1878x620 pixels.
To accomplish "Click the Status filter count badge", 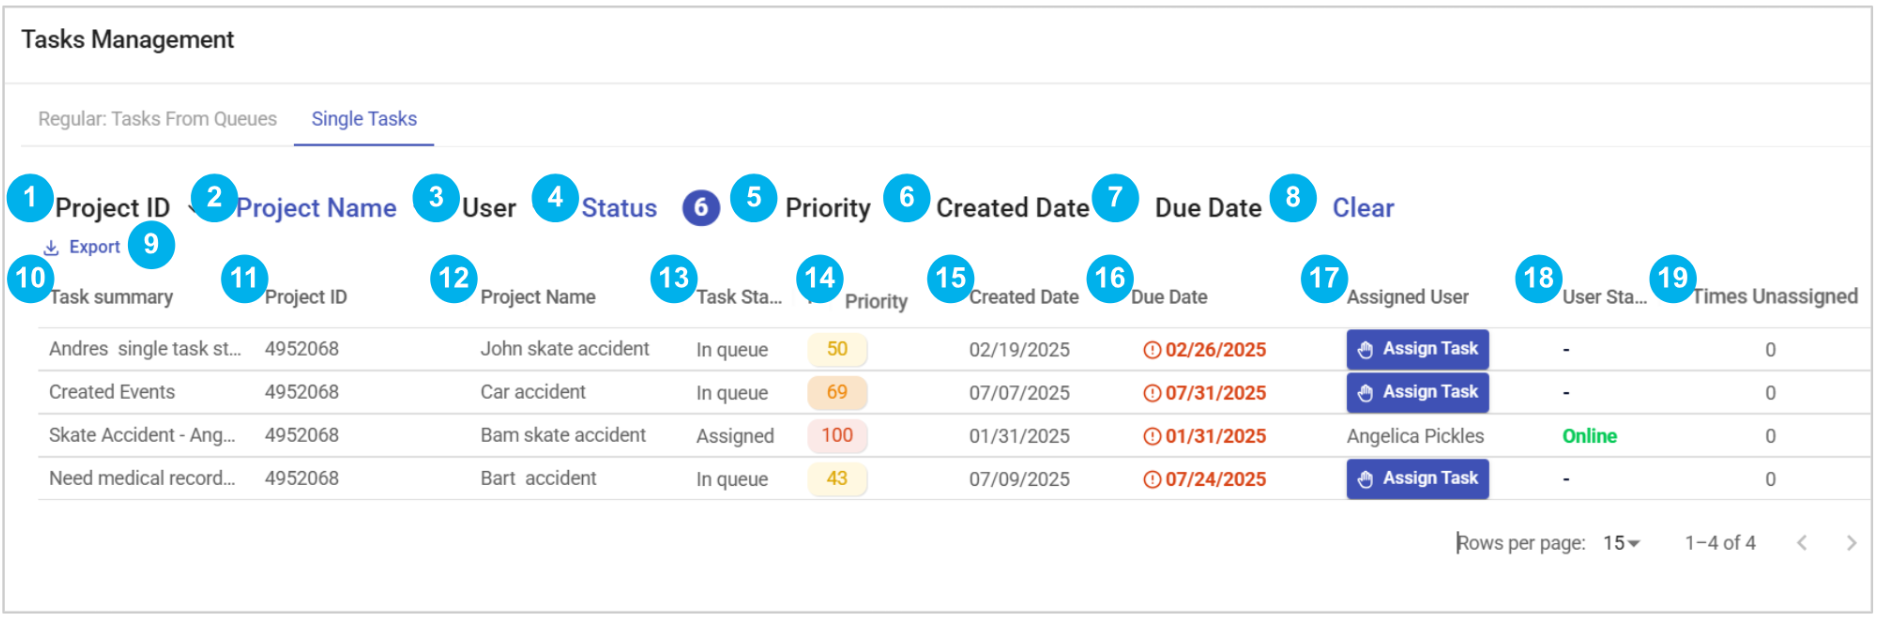I will [x=701, y=207].
